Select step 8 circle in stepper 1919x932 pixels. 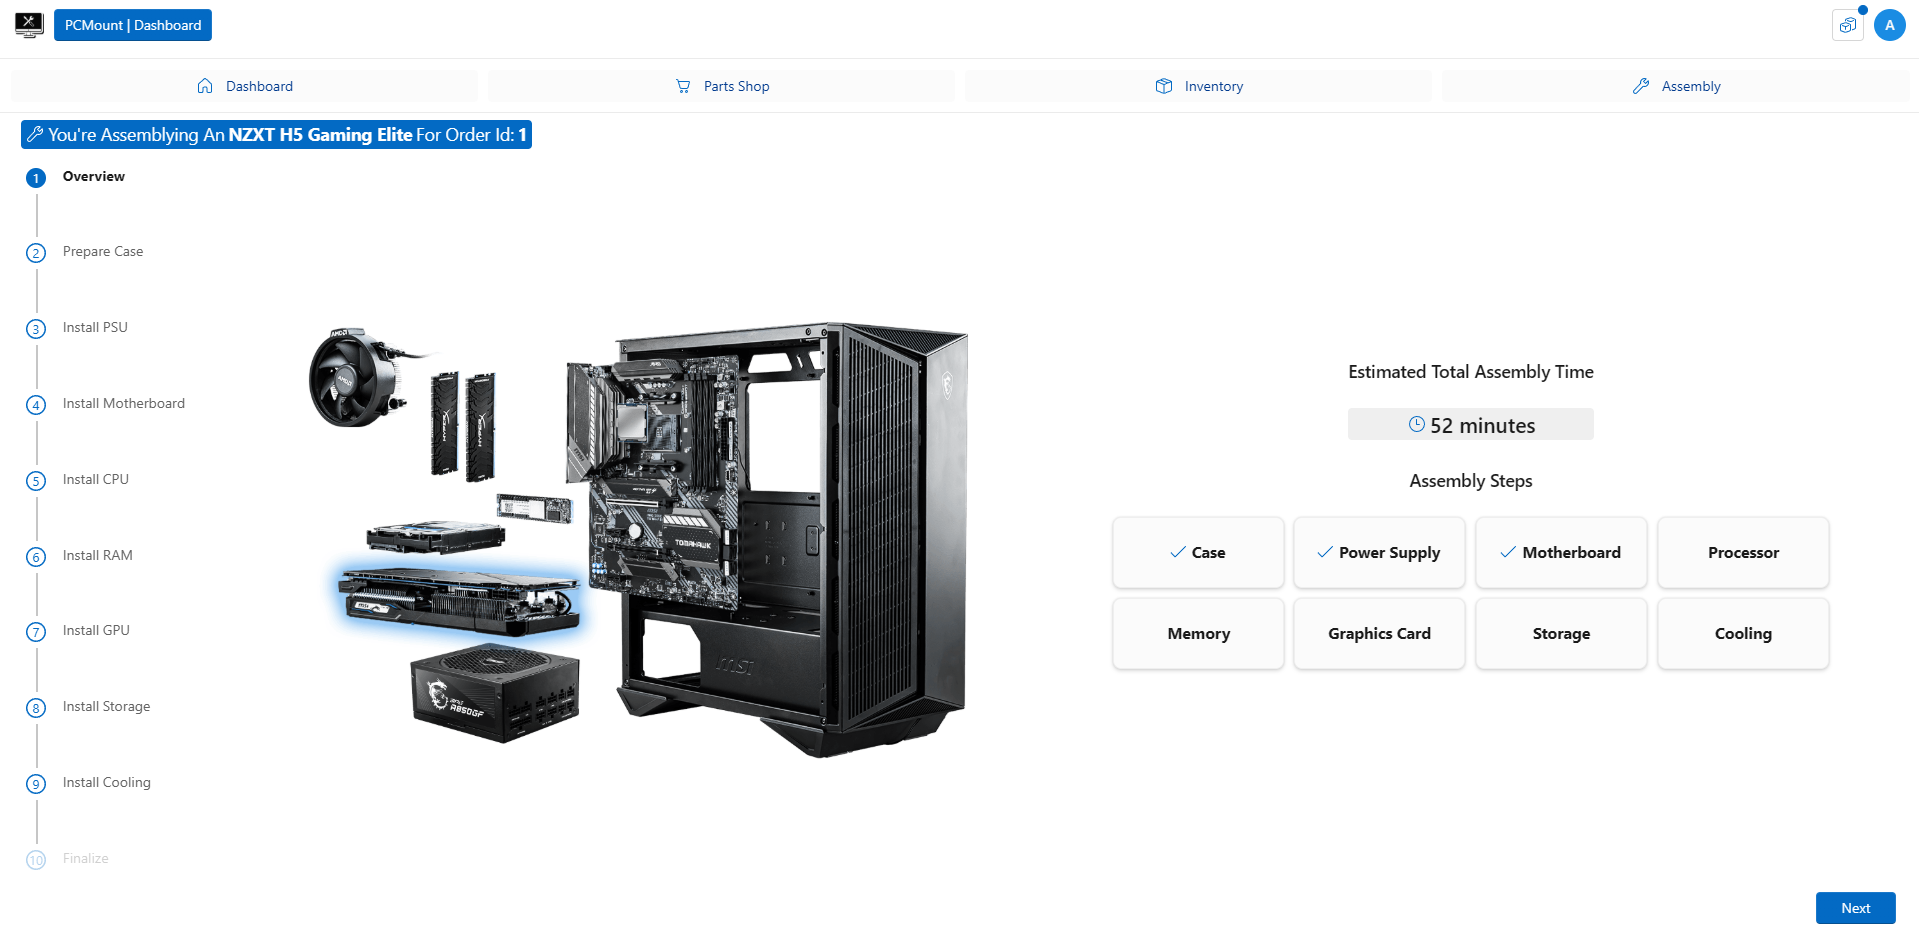point(36,708)
